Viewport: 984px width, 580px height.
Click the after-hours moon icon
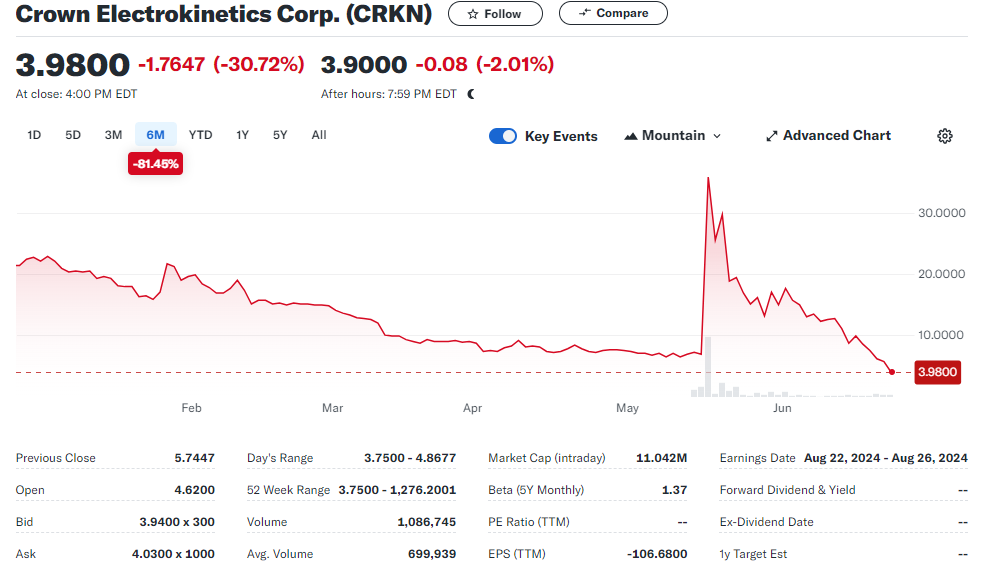click(471, 94)
